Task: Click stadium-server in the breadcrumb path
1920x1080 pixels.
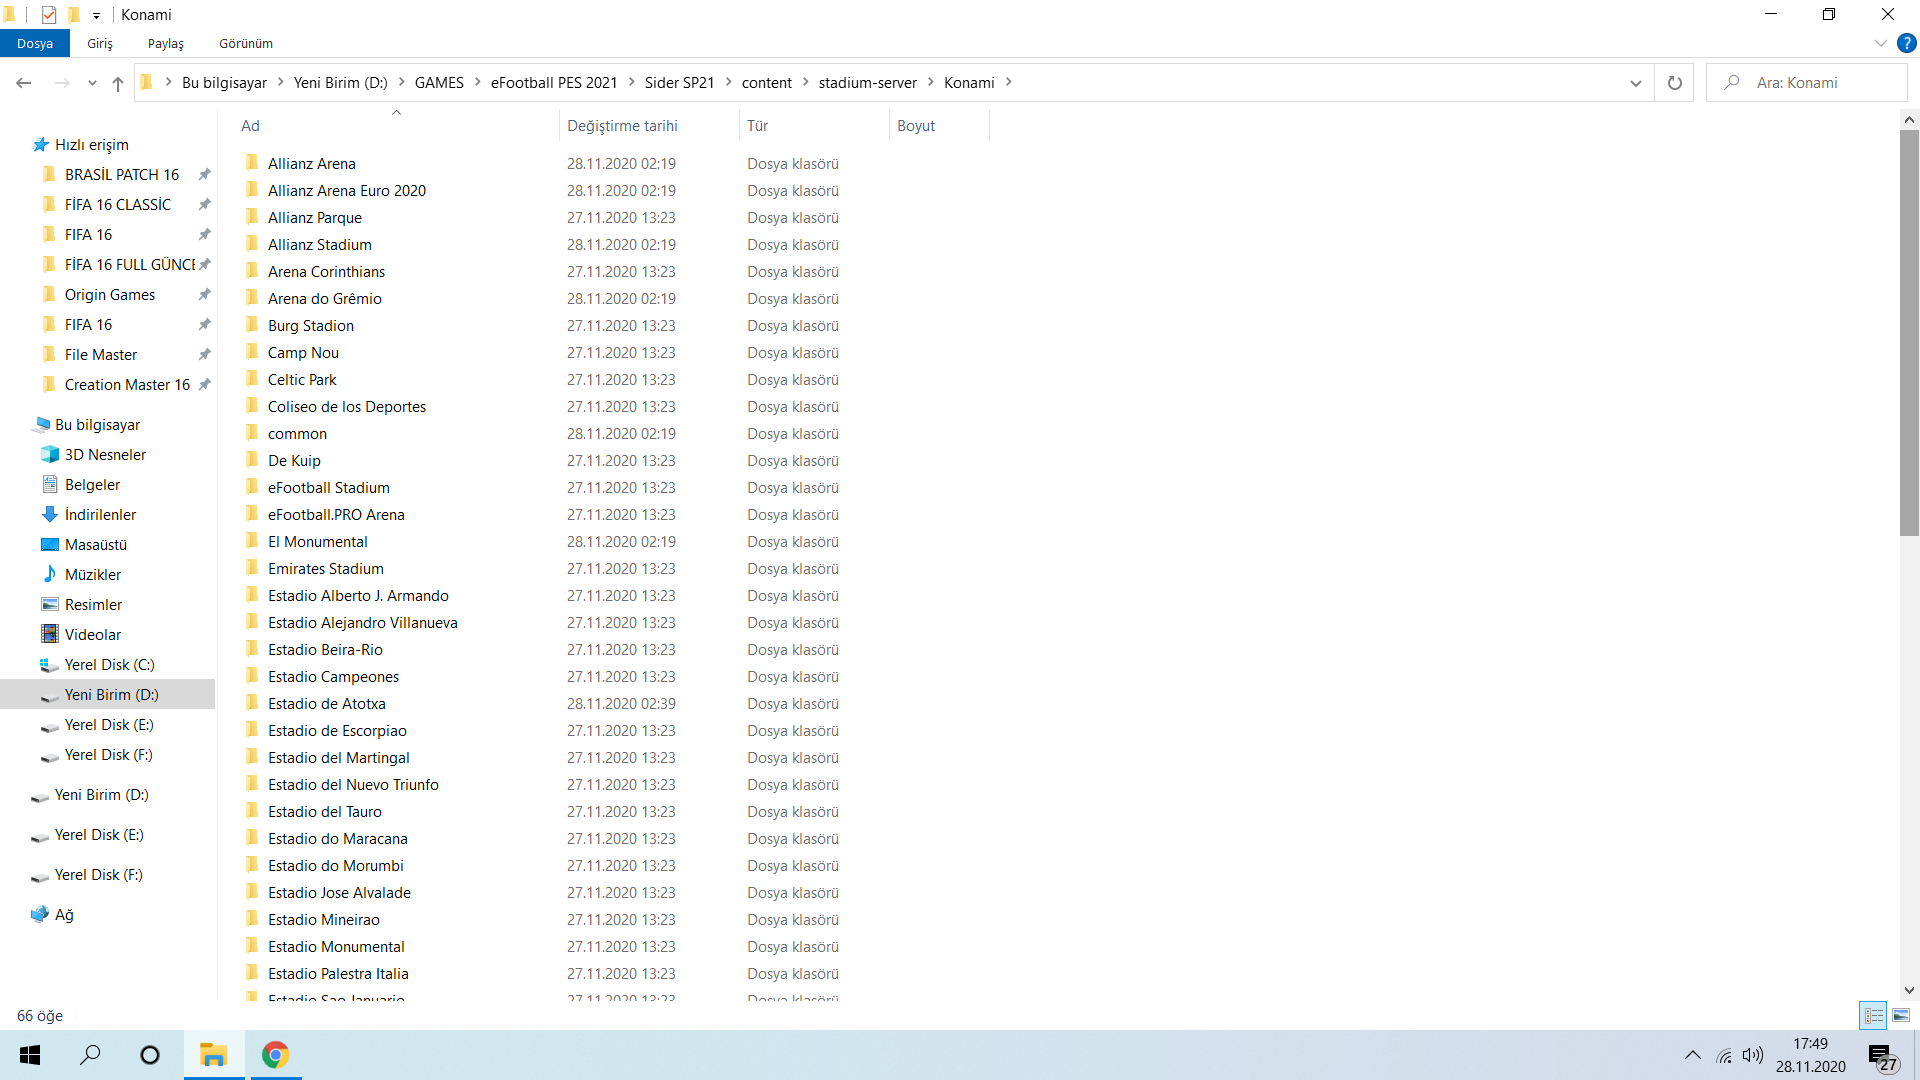Action: click(867, 83)
